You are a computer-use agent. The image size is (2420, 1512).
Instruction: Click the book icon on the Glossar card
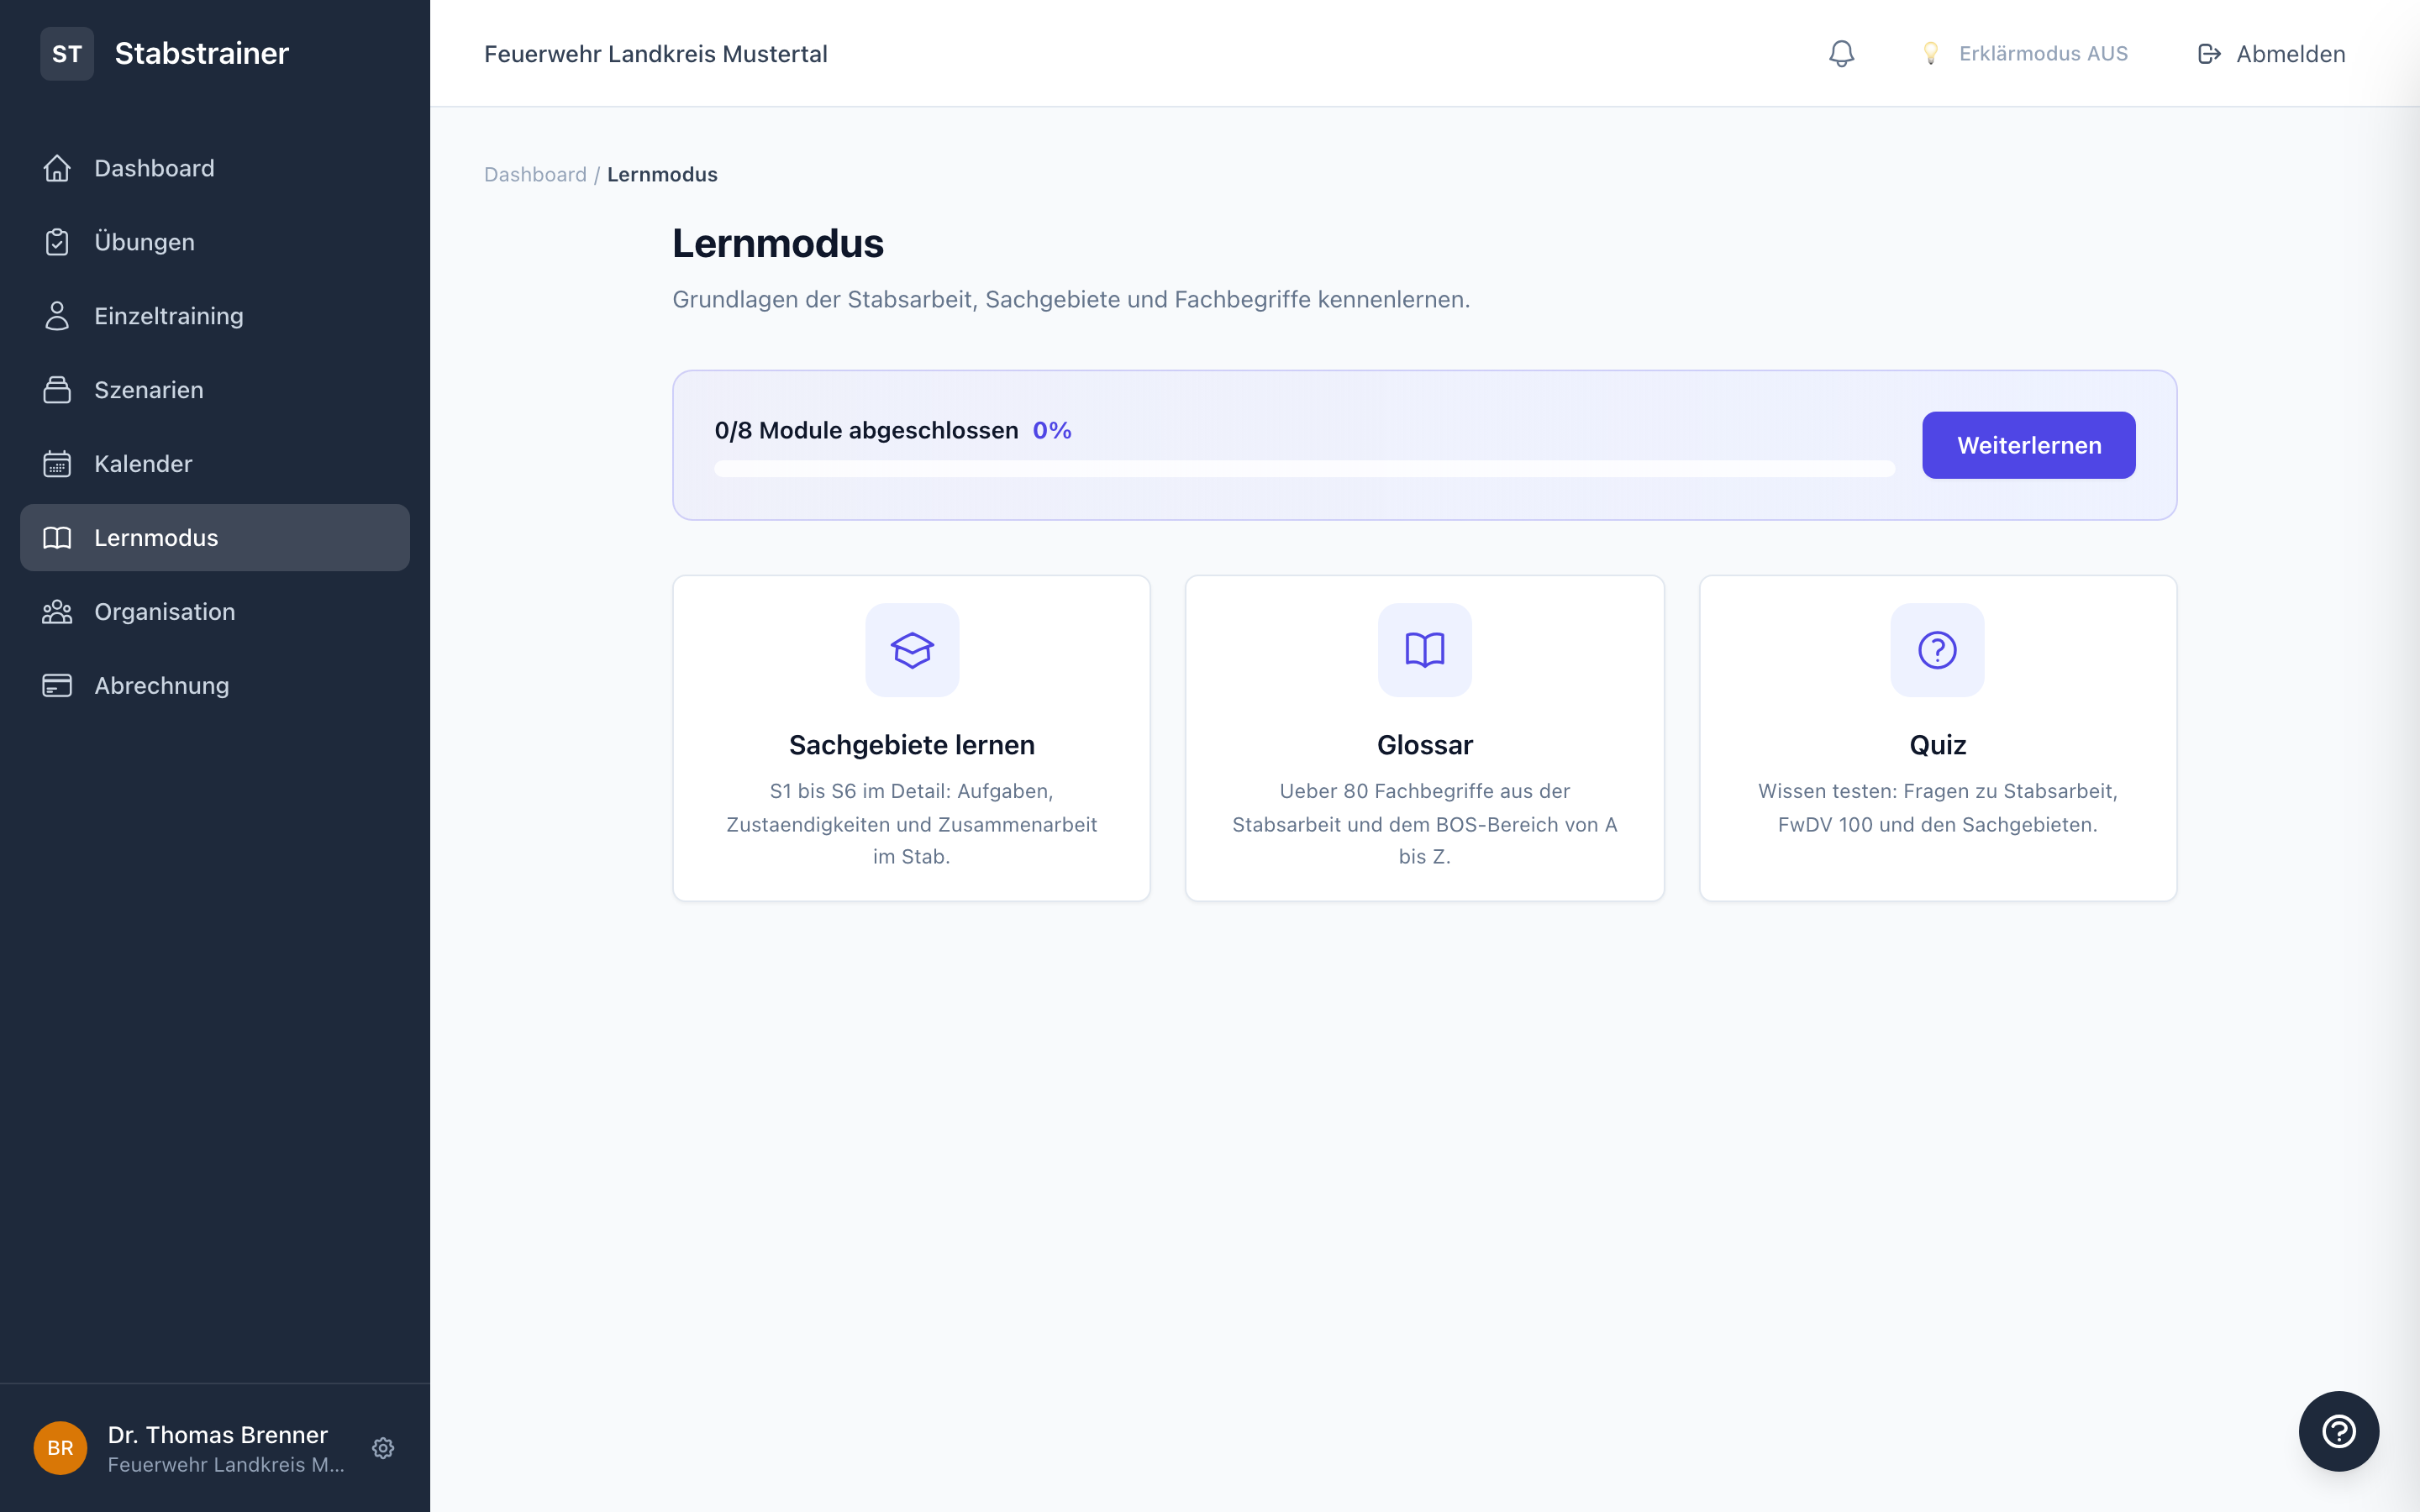click(1424, 649)
